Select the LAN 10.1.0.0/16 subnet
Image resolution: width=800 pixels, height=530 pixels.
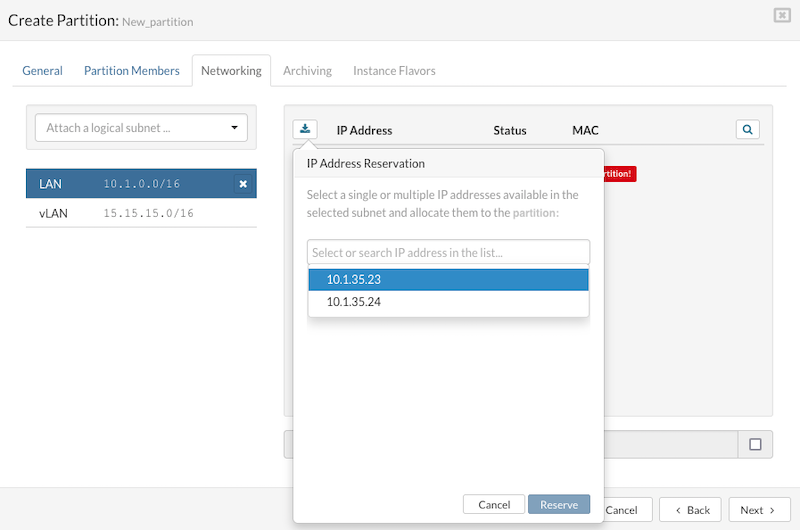[x=130, y=184]
